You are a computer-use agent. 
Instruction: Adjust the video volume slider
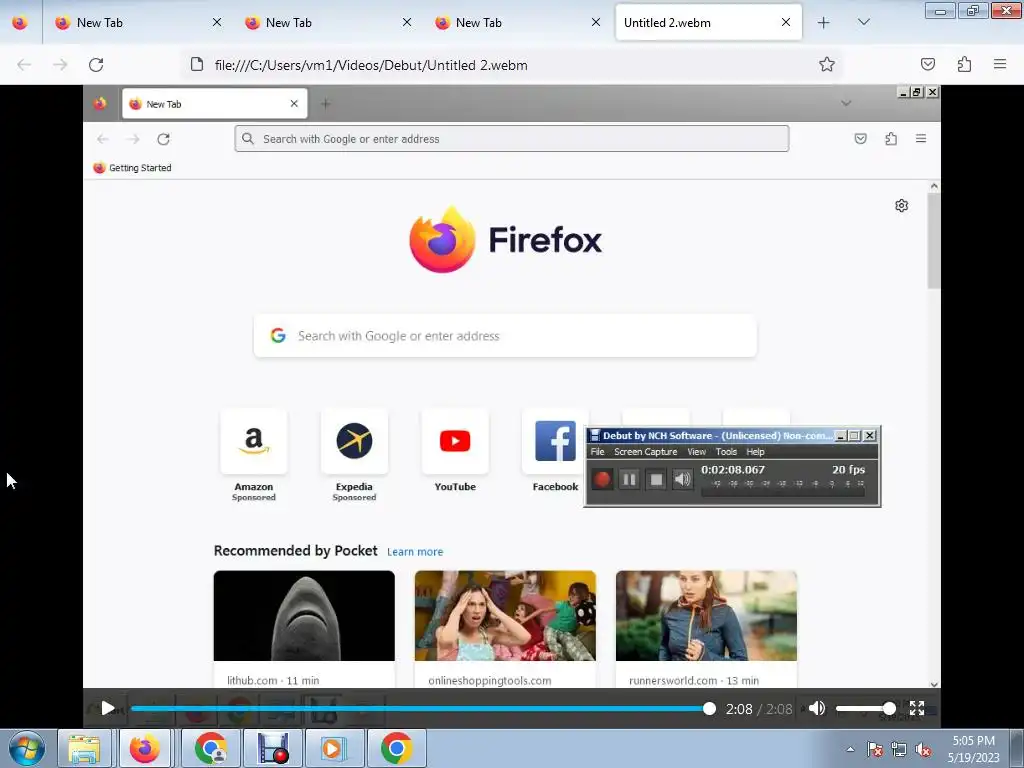[865, 709]
